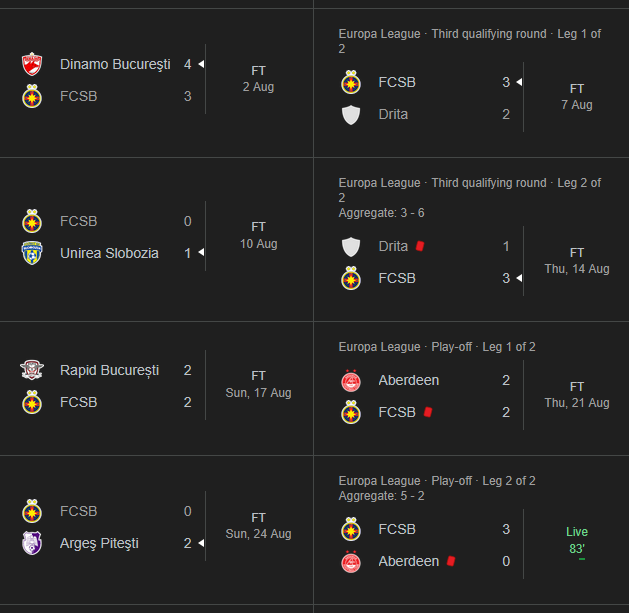Click the red card next to Aberdeen in live match
Screen dimensions: 629x613
451,561
